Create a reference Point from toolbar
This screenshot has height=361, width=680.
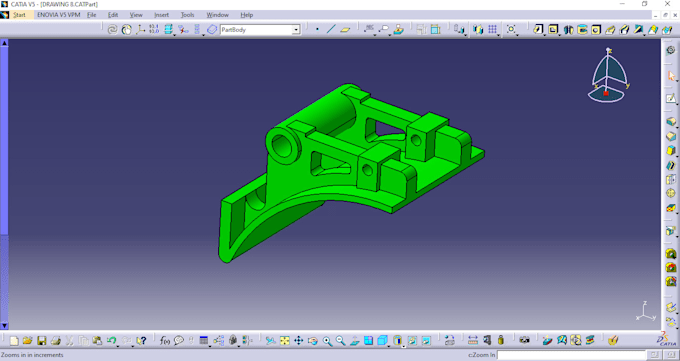click(317, 30)
